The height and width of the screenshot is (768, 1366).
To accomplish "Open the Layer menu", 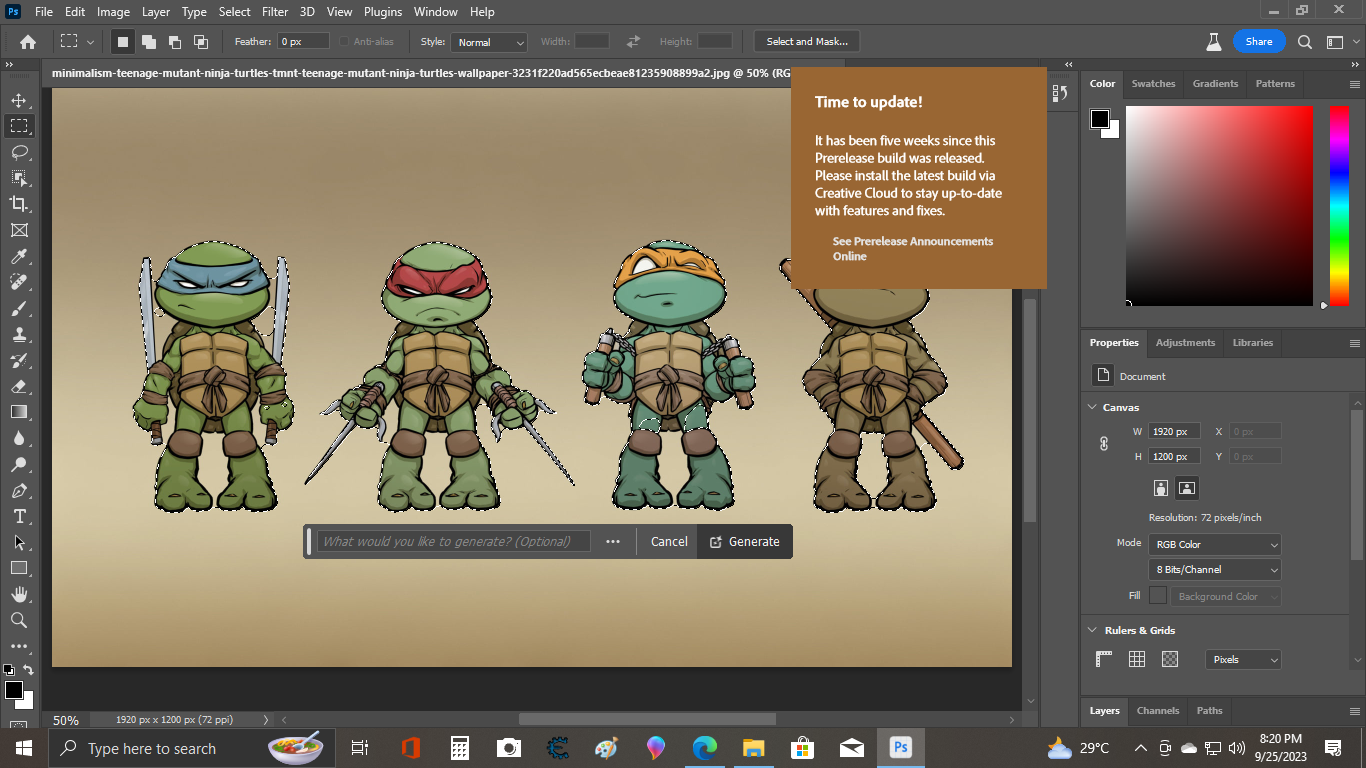I will 156,12.
